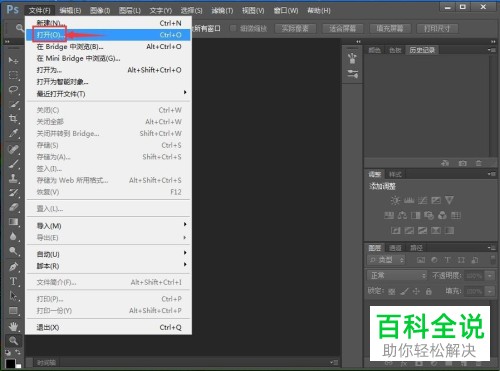Toggle the 细微缩放 checkbox
500x371 pixels.
click(x=233, y=28)
